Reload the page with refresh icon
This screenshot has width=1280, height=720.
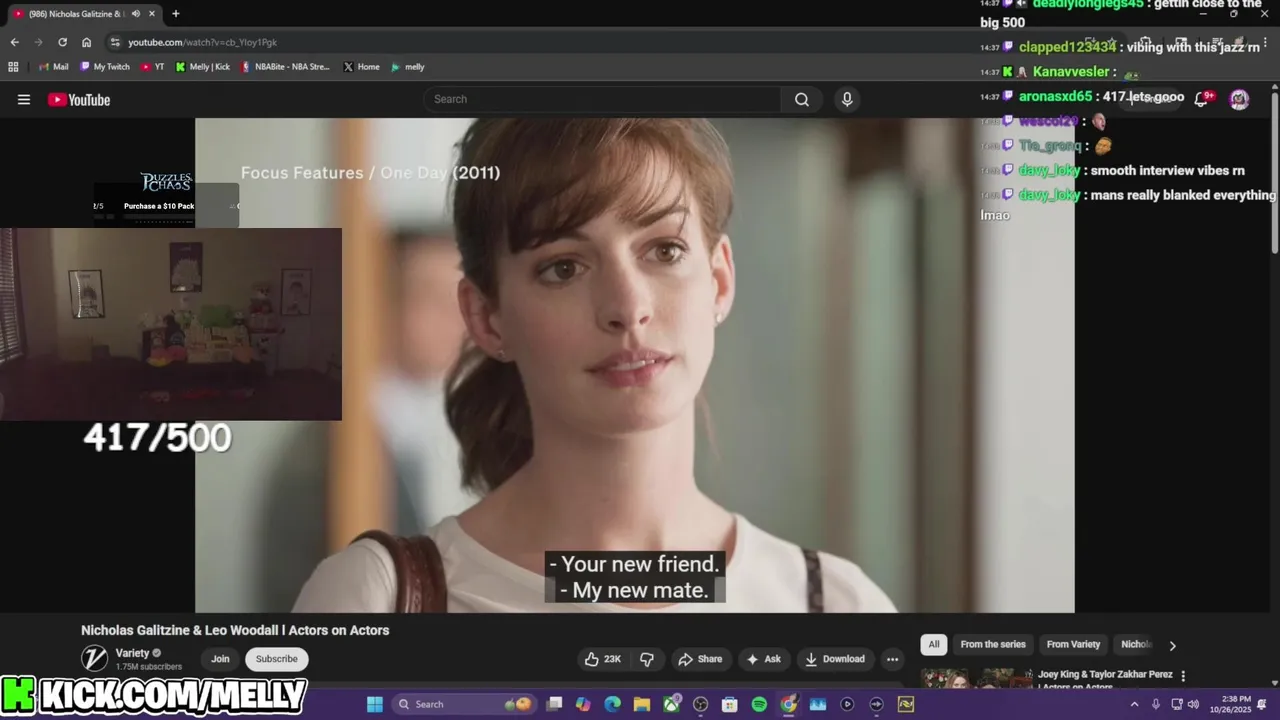[62, 42]
